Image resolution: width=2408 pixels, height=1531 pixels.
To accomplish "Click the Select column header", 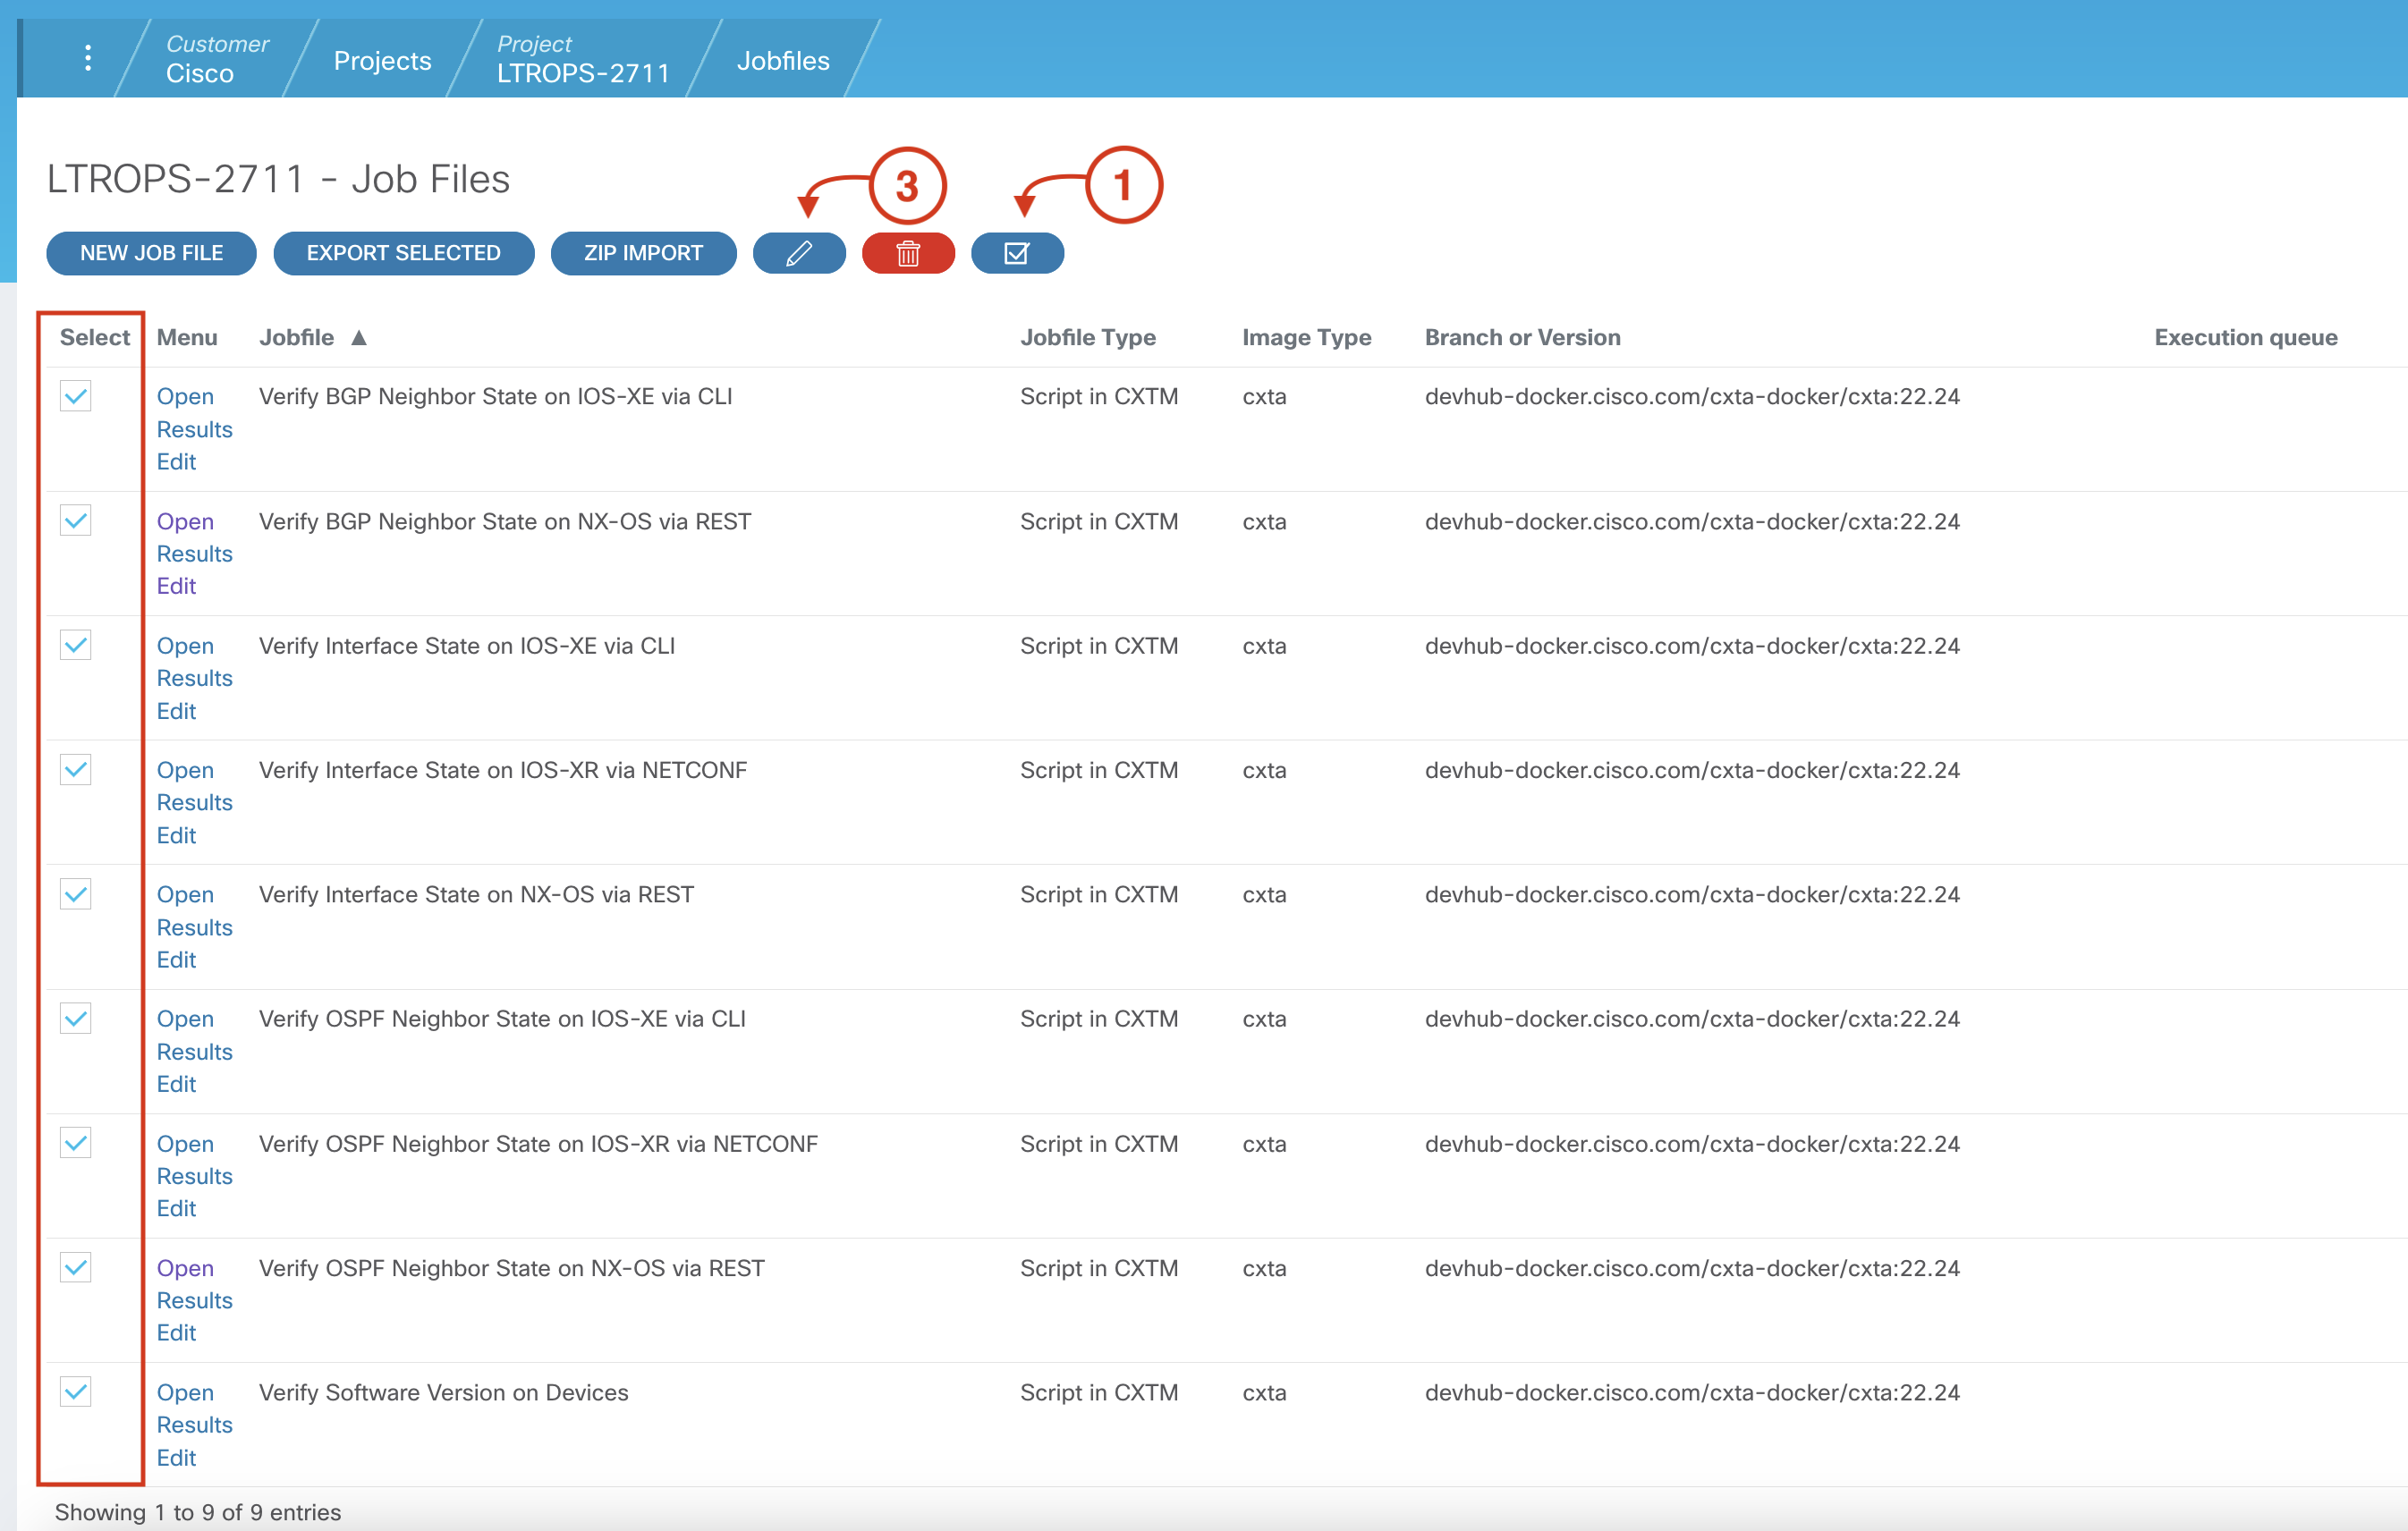I will (x=95, y=338).
